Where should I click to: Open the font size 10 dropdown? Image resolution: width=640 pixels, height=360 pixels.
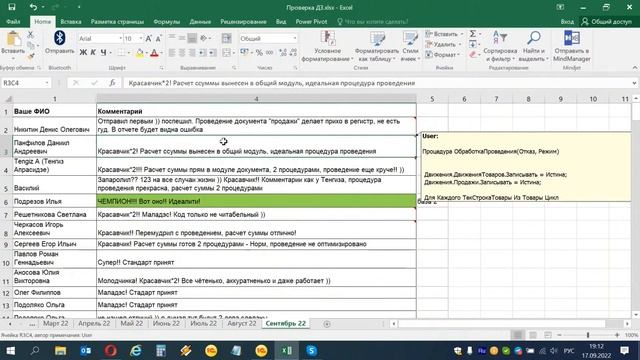(x=141, y=38)
